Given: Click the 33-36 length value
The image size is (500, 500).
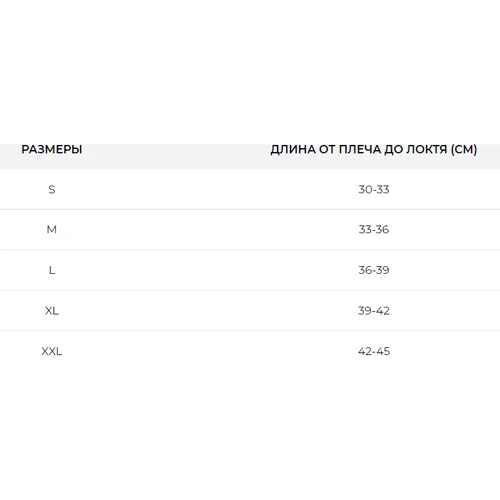Looking at the screenshot, I should (374, 229).
